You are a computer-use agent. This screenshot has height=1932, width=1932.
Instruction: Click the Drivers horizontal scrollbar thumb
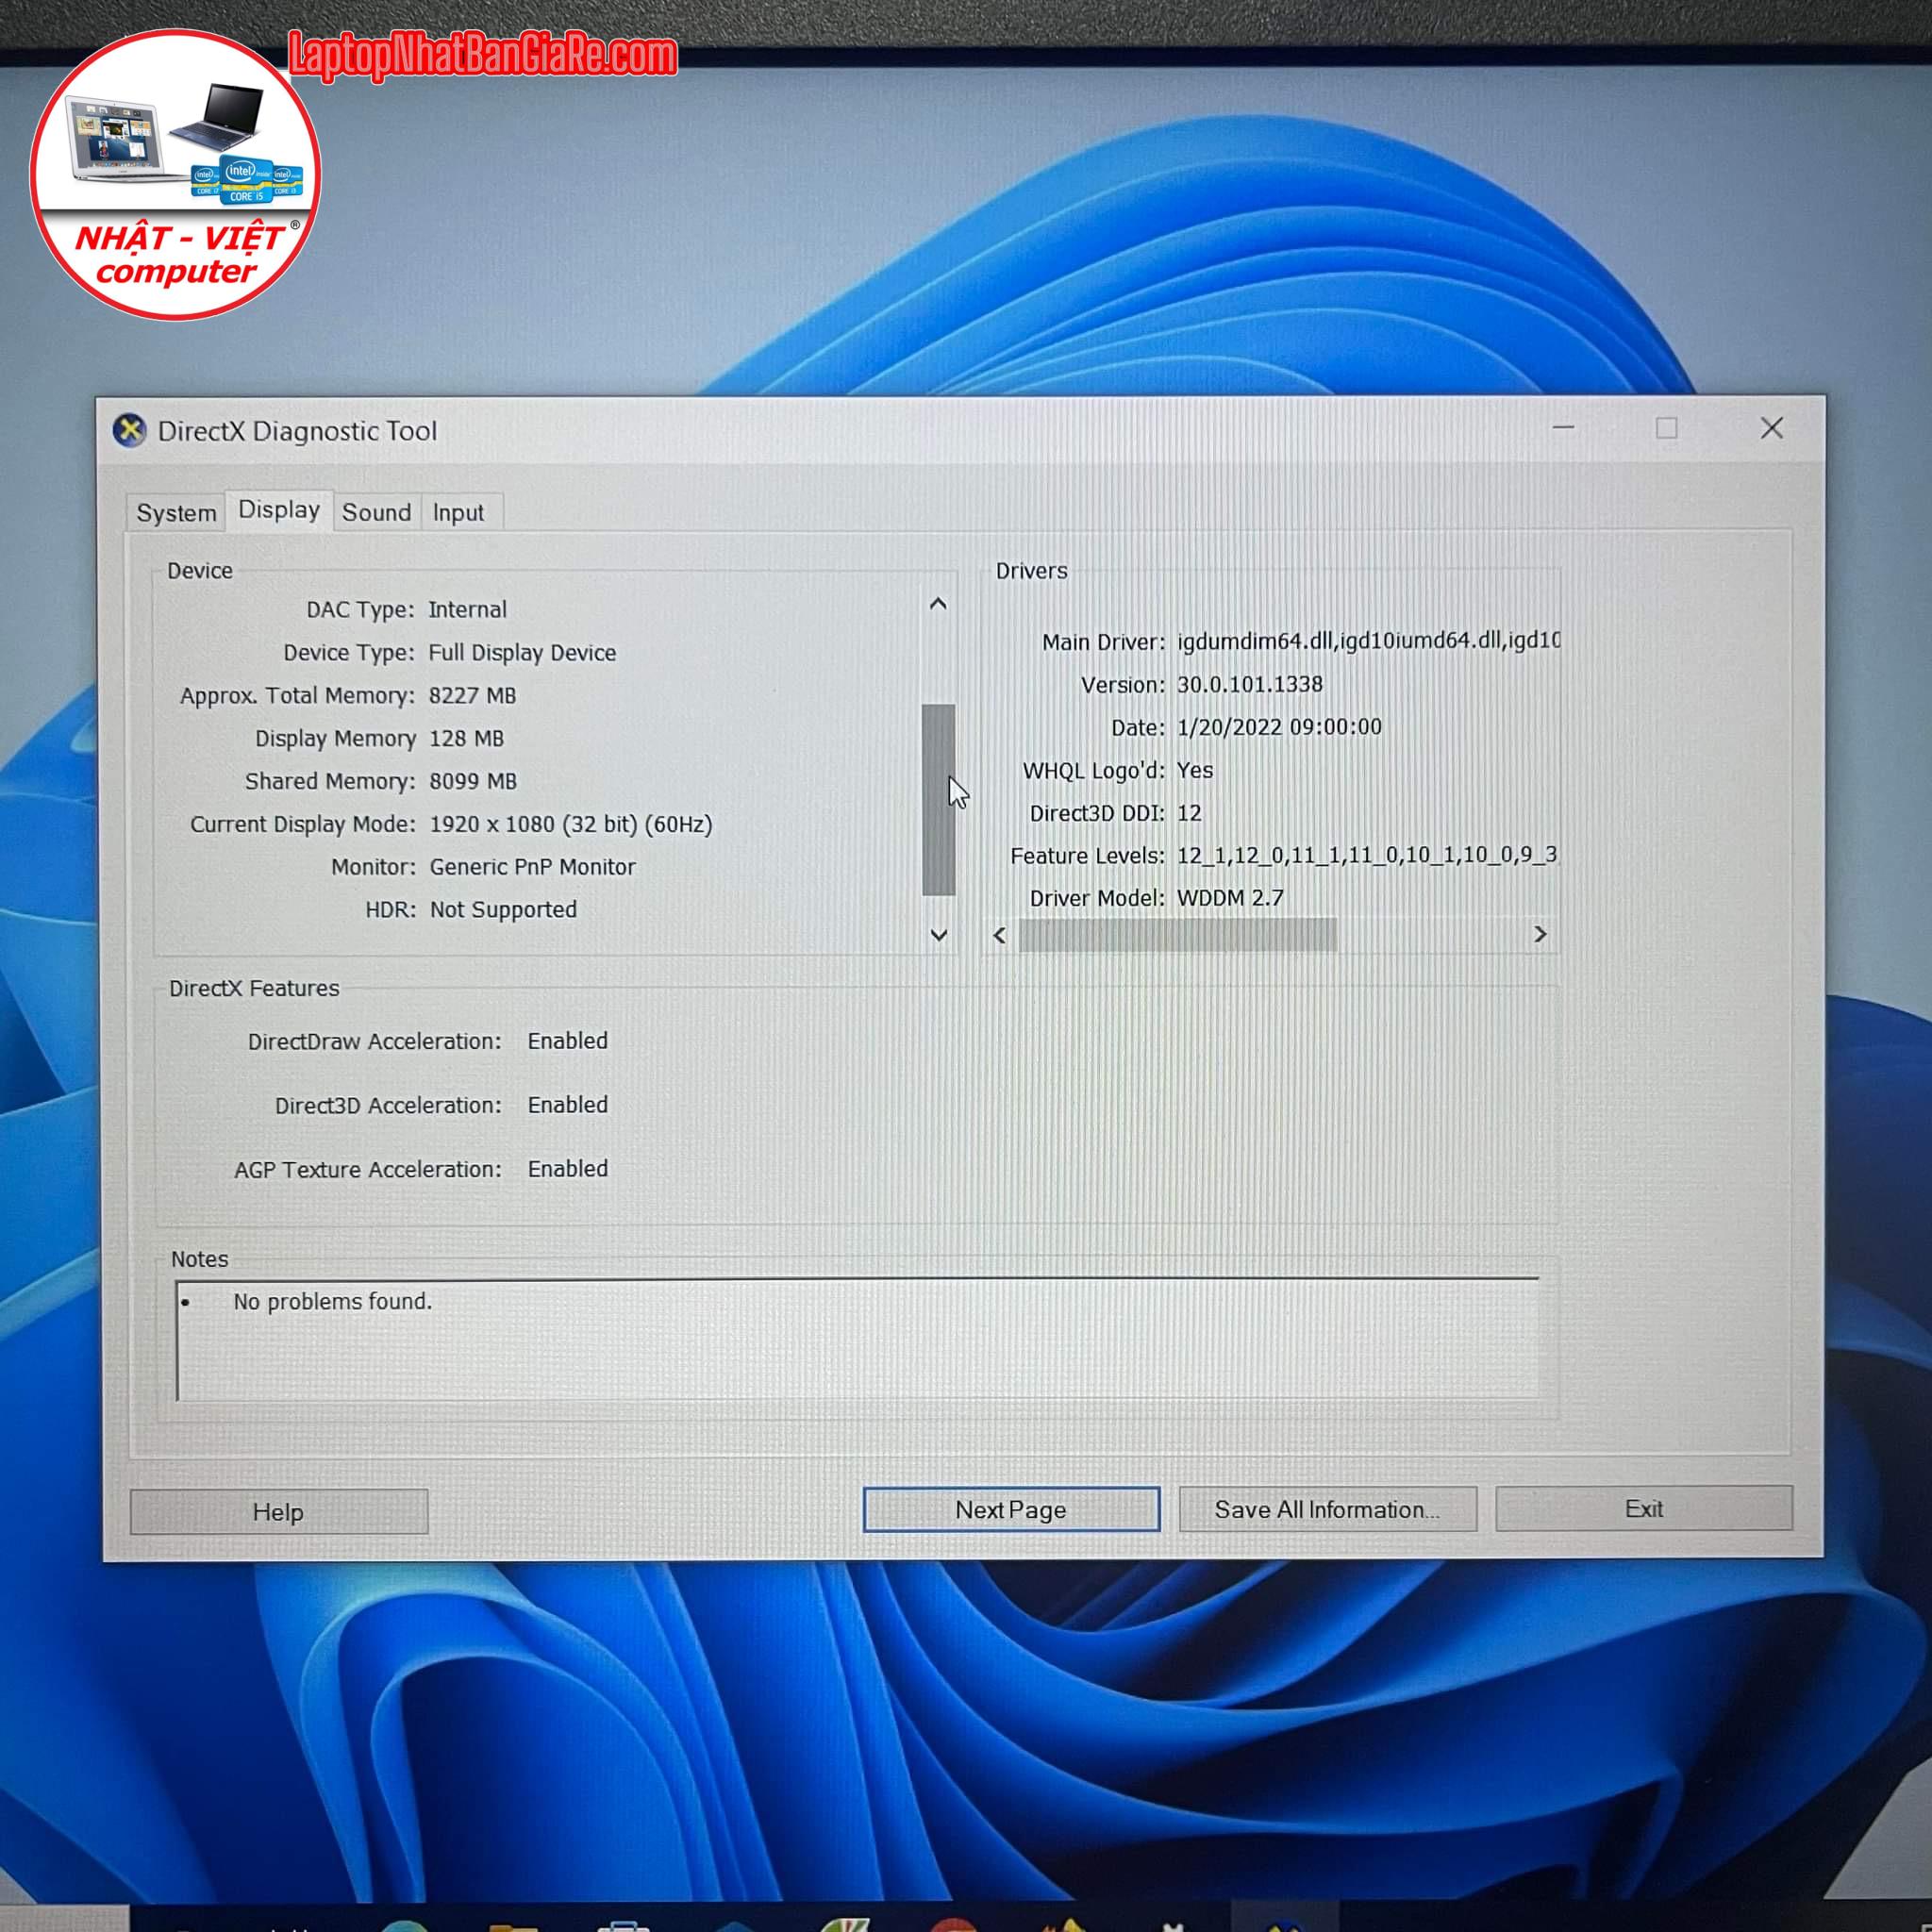point(1177,935)
